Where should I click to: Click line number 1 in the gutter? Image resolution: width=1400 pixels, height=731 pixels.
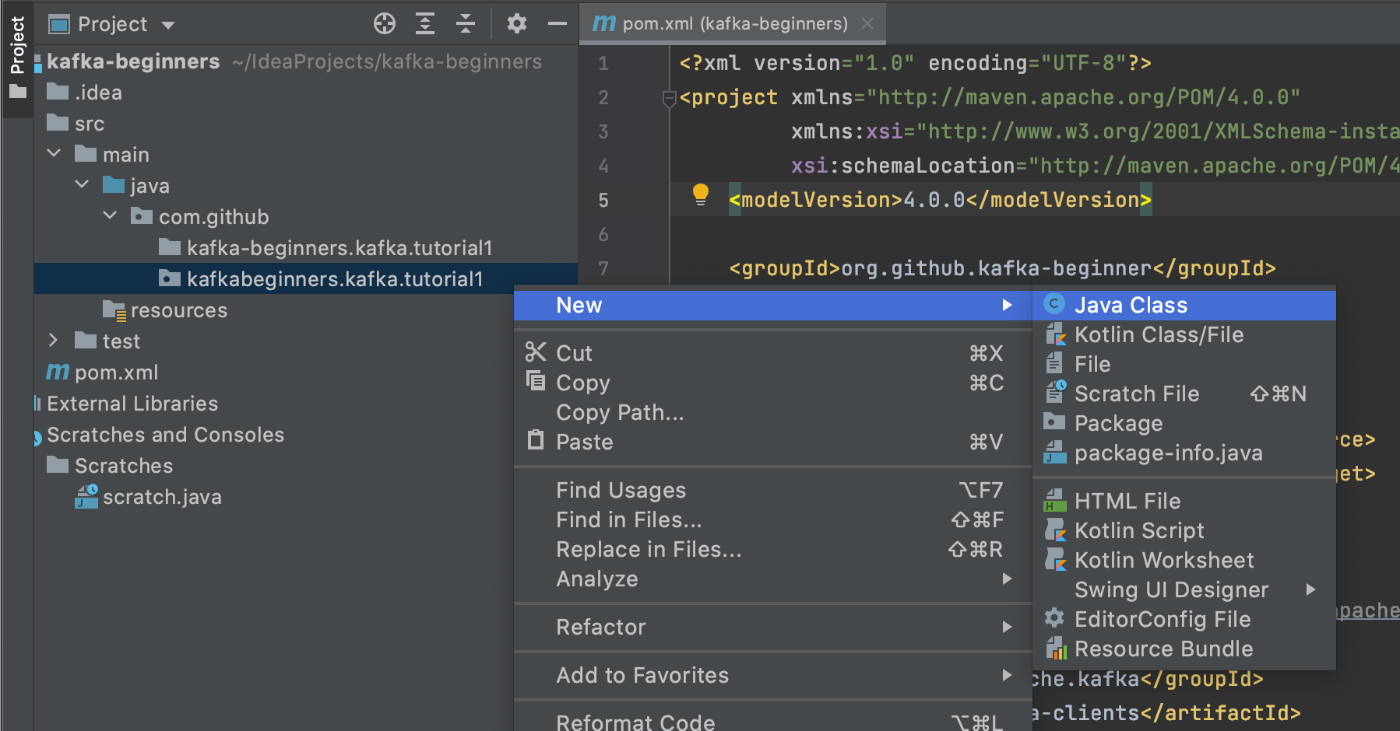(x=603, y=64)
